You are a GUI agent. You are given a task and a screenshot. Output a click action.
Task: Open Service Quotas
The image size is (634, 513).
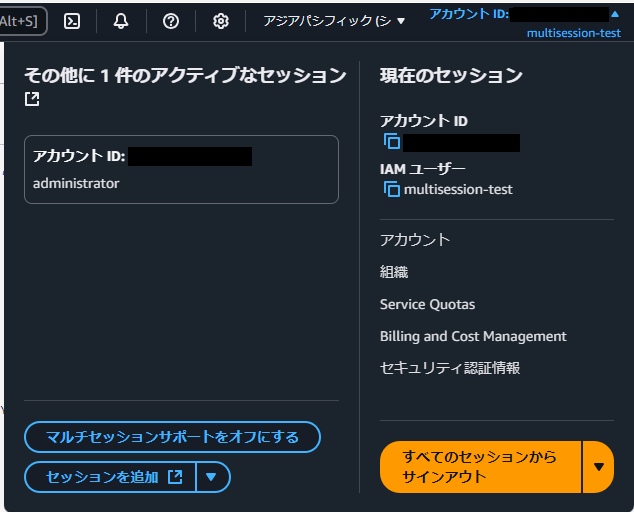coord(427,304)
